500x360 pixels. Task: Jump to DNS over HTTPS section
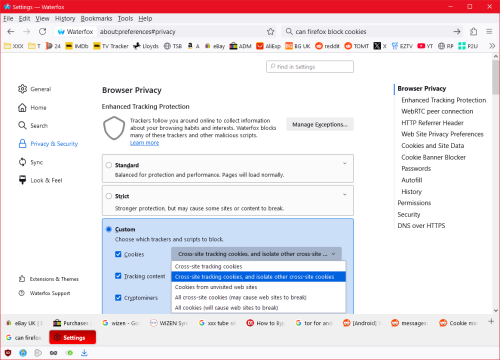tap(421, 226)
